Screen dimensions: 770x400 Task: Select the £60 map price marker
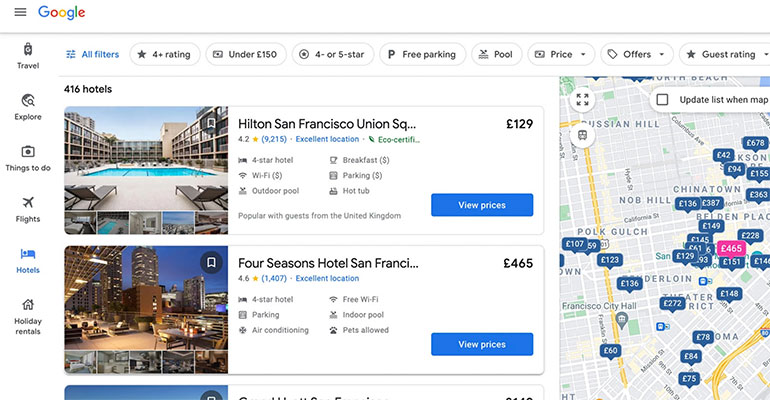(610, 351)
